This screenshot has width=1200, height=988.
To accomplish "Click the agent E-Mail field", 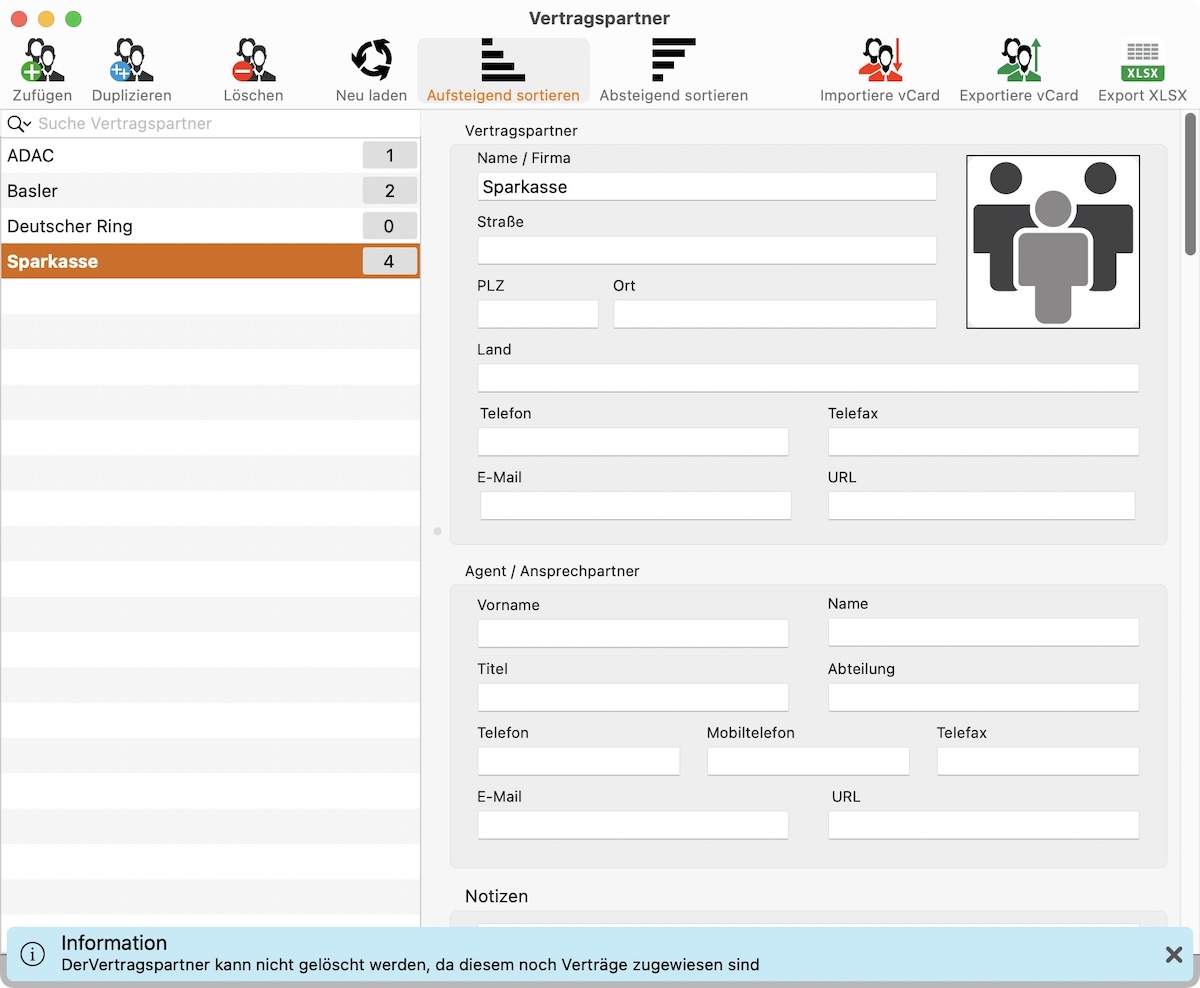I will [x=633, y=825].
